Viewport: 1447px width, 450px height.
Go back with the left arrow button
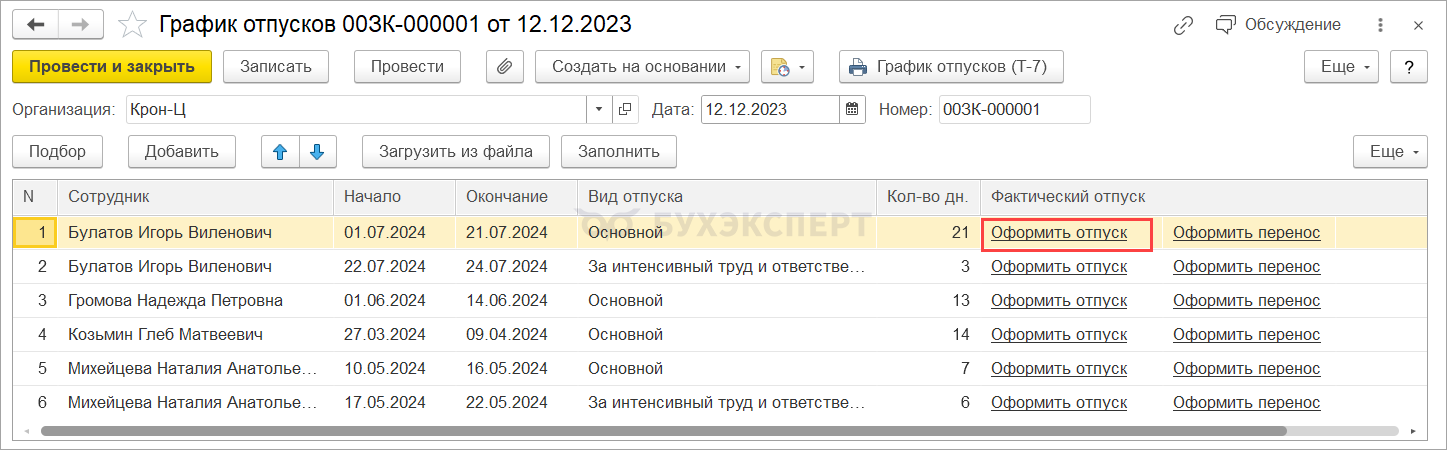click(x=36, y=24)
